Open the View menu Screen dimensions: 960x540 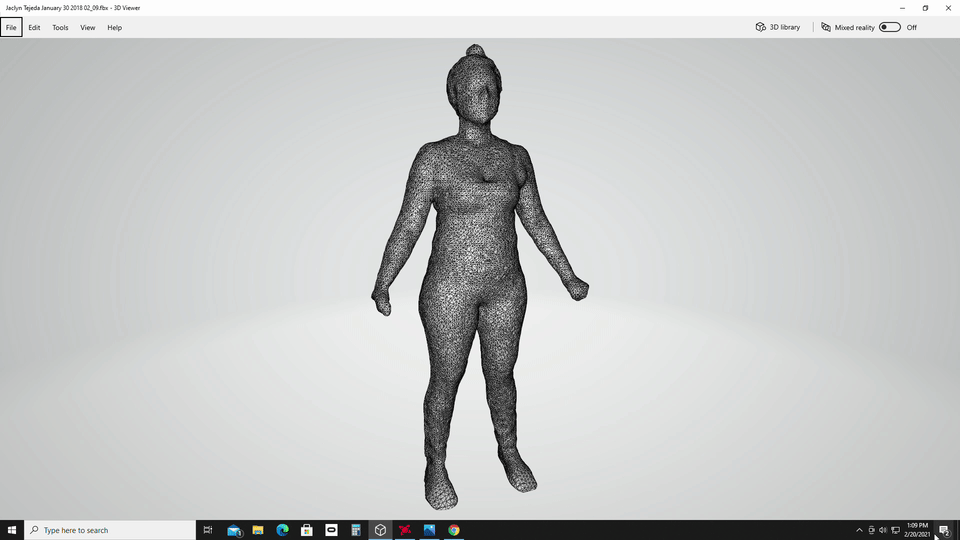pyautogui.click(x=88, y=28)
